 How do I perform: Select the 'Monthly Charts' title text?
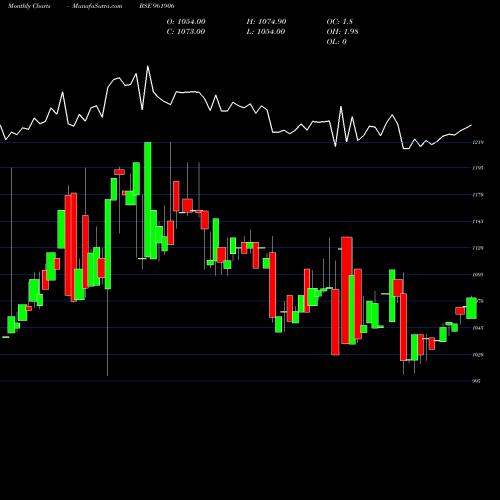(x=29, y=6)
